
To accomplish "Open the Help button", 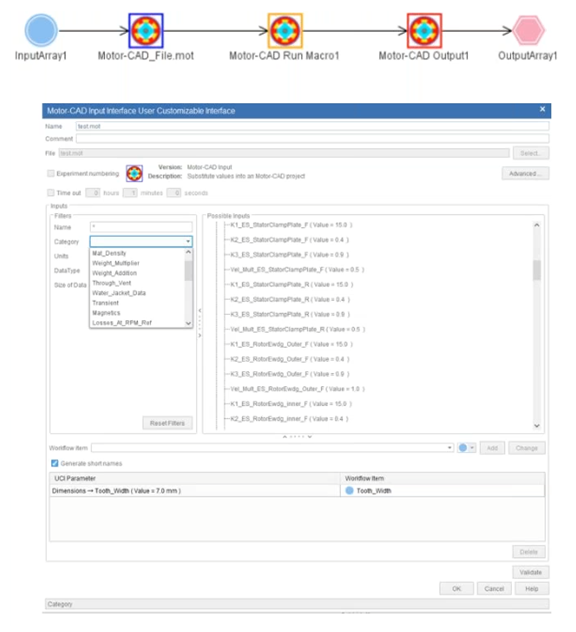I will 532,588.
